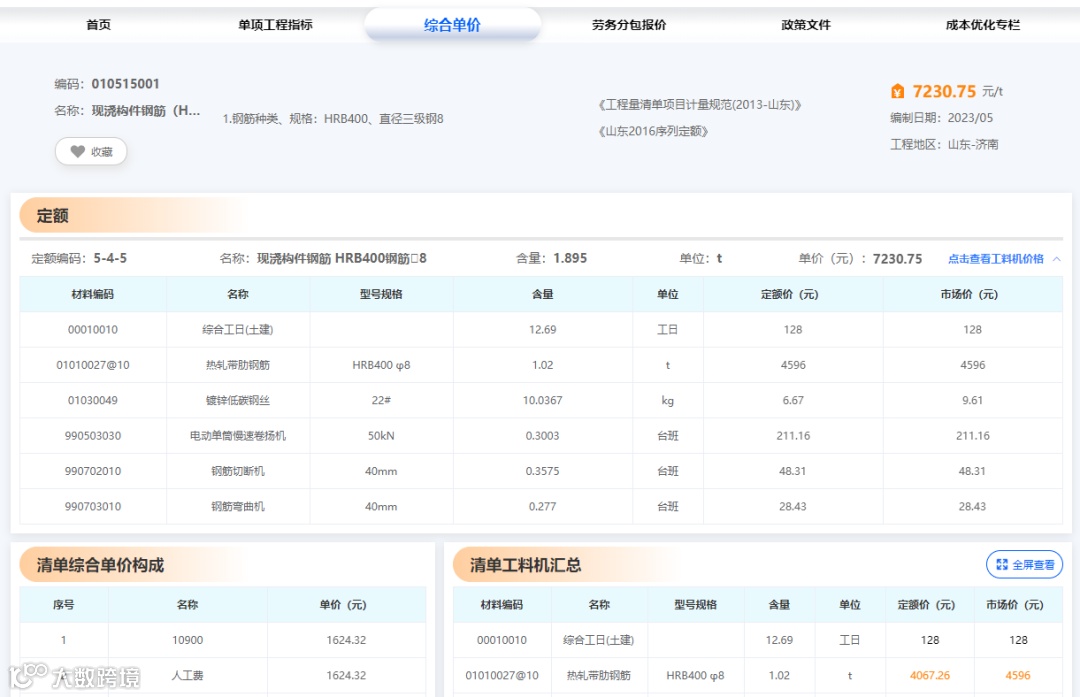
Task: Collapse the 工料机价格 chevron arrow
Action: point(1057,259)
